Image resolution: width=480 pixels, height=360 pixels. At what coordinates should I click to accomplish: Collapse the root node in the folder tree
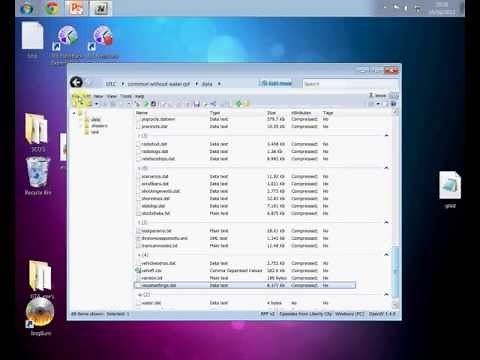(74, 113)
